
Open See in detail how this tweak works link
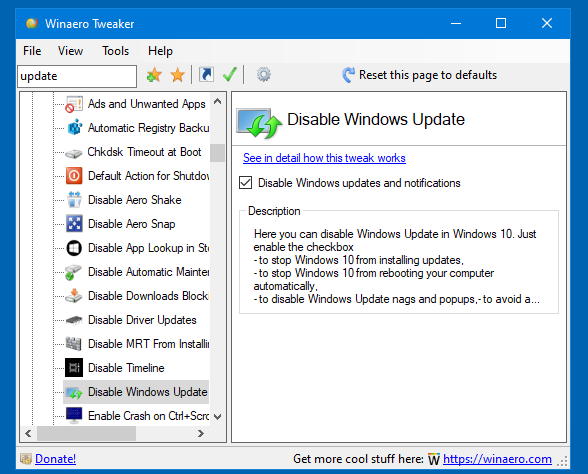[324, 158]
